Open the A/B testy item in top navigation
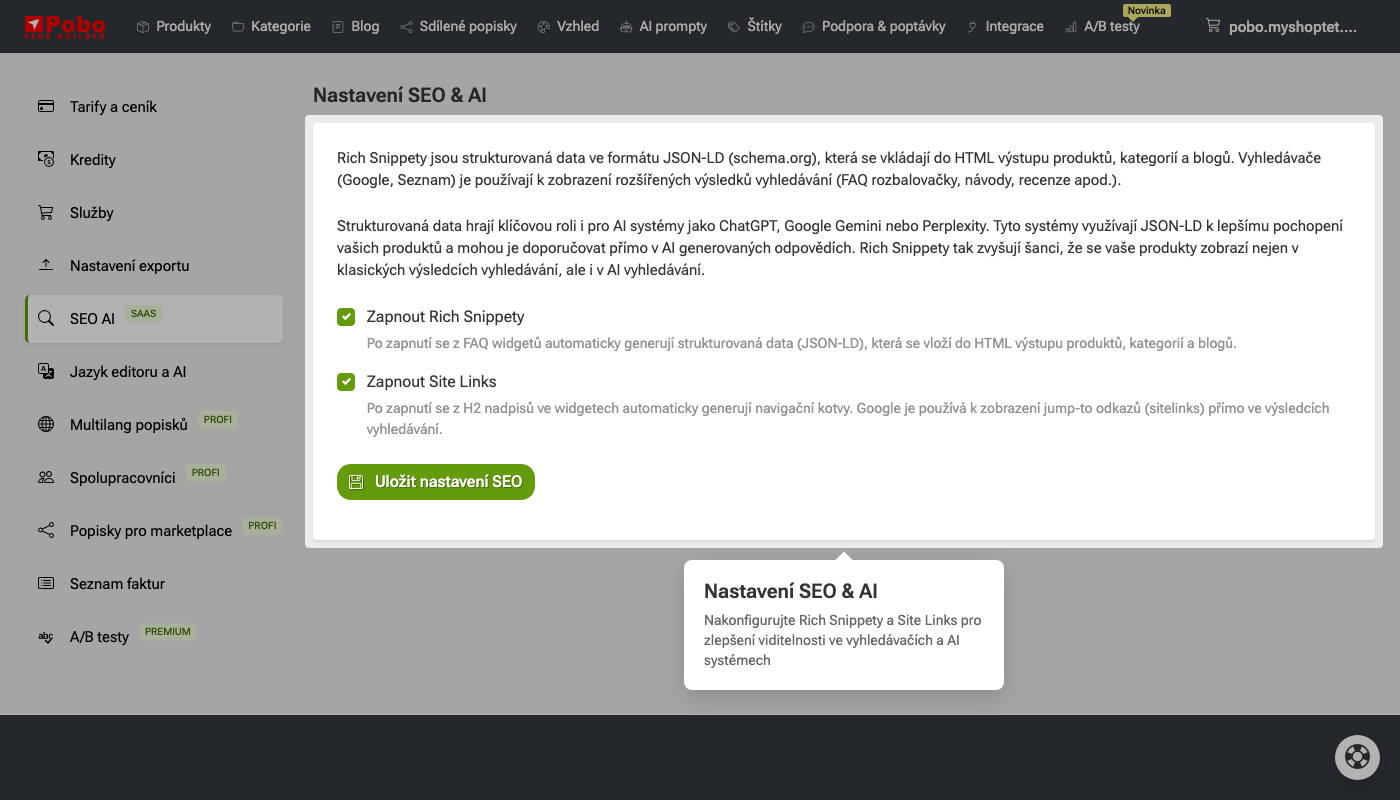This screenshot has width=1400, height=800. tap(1102, 27)
